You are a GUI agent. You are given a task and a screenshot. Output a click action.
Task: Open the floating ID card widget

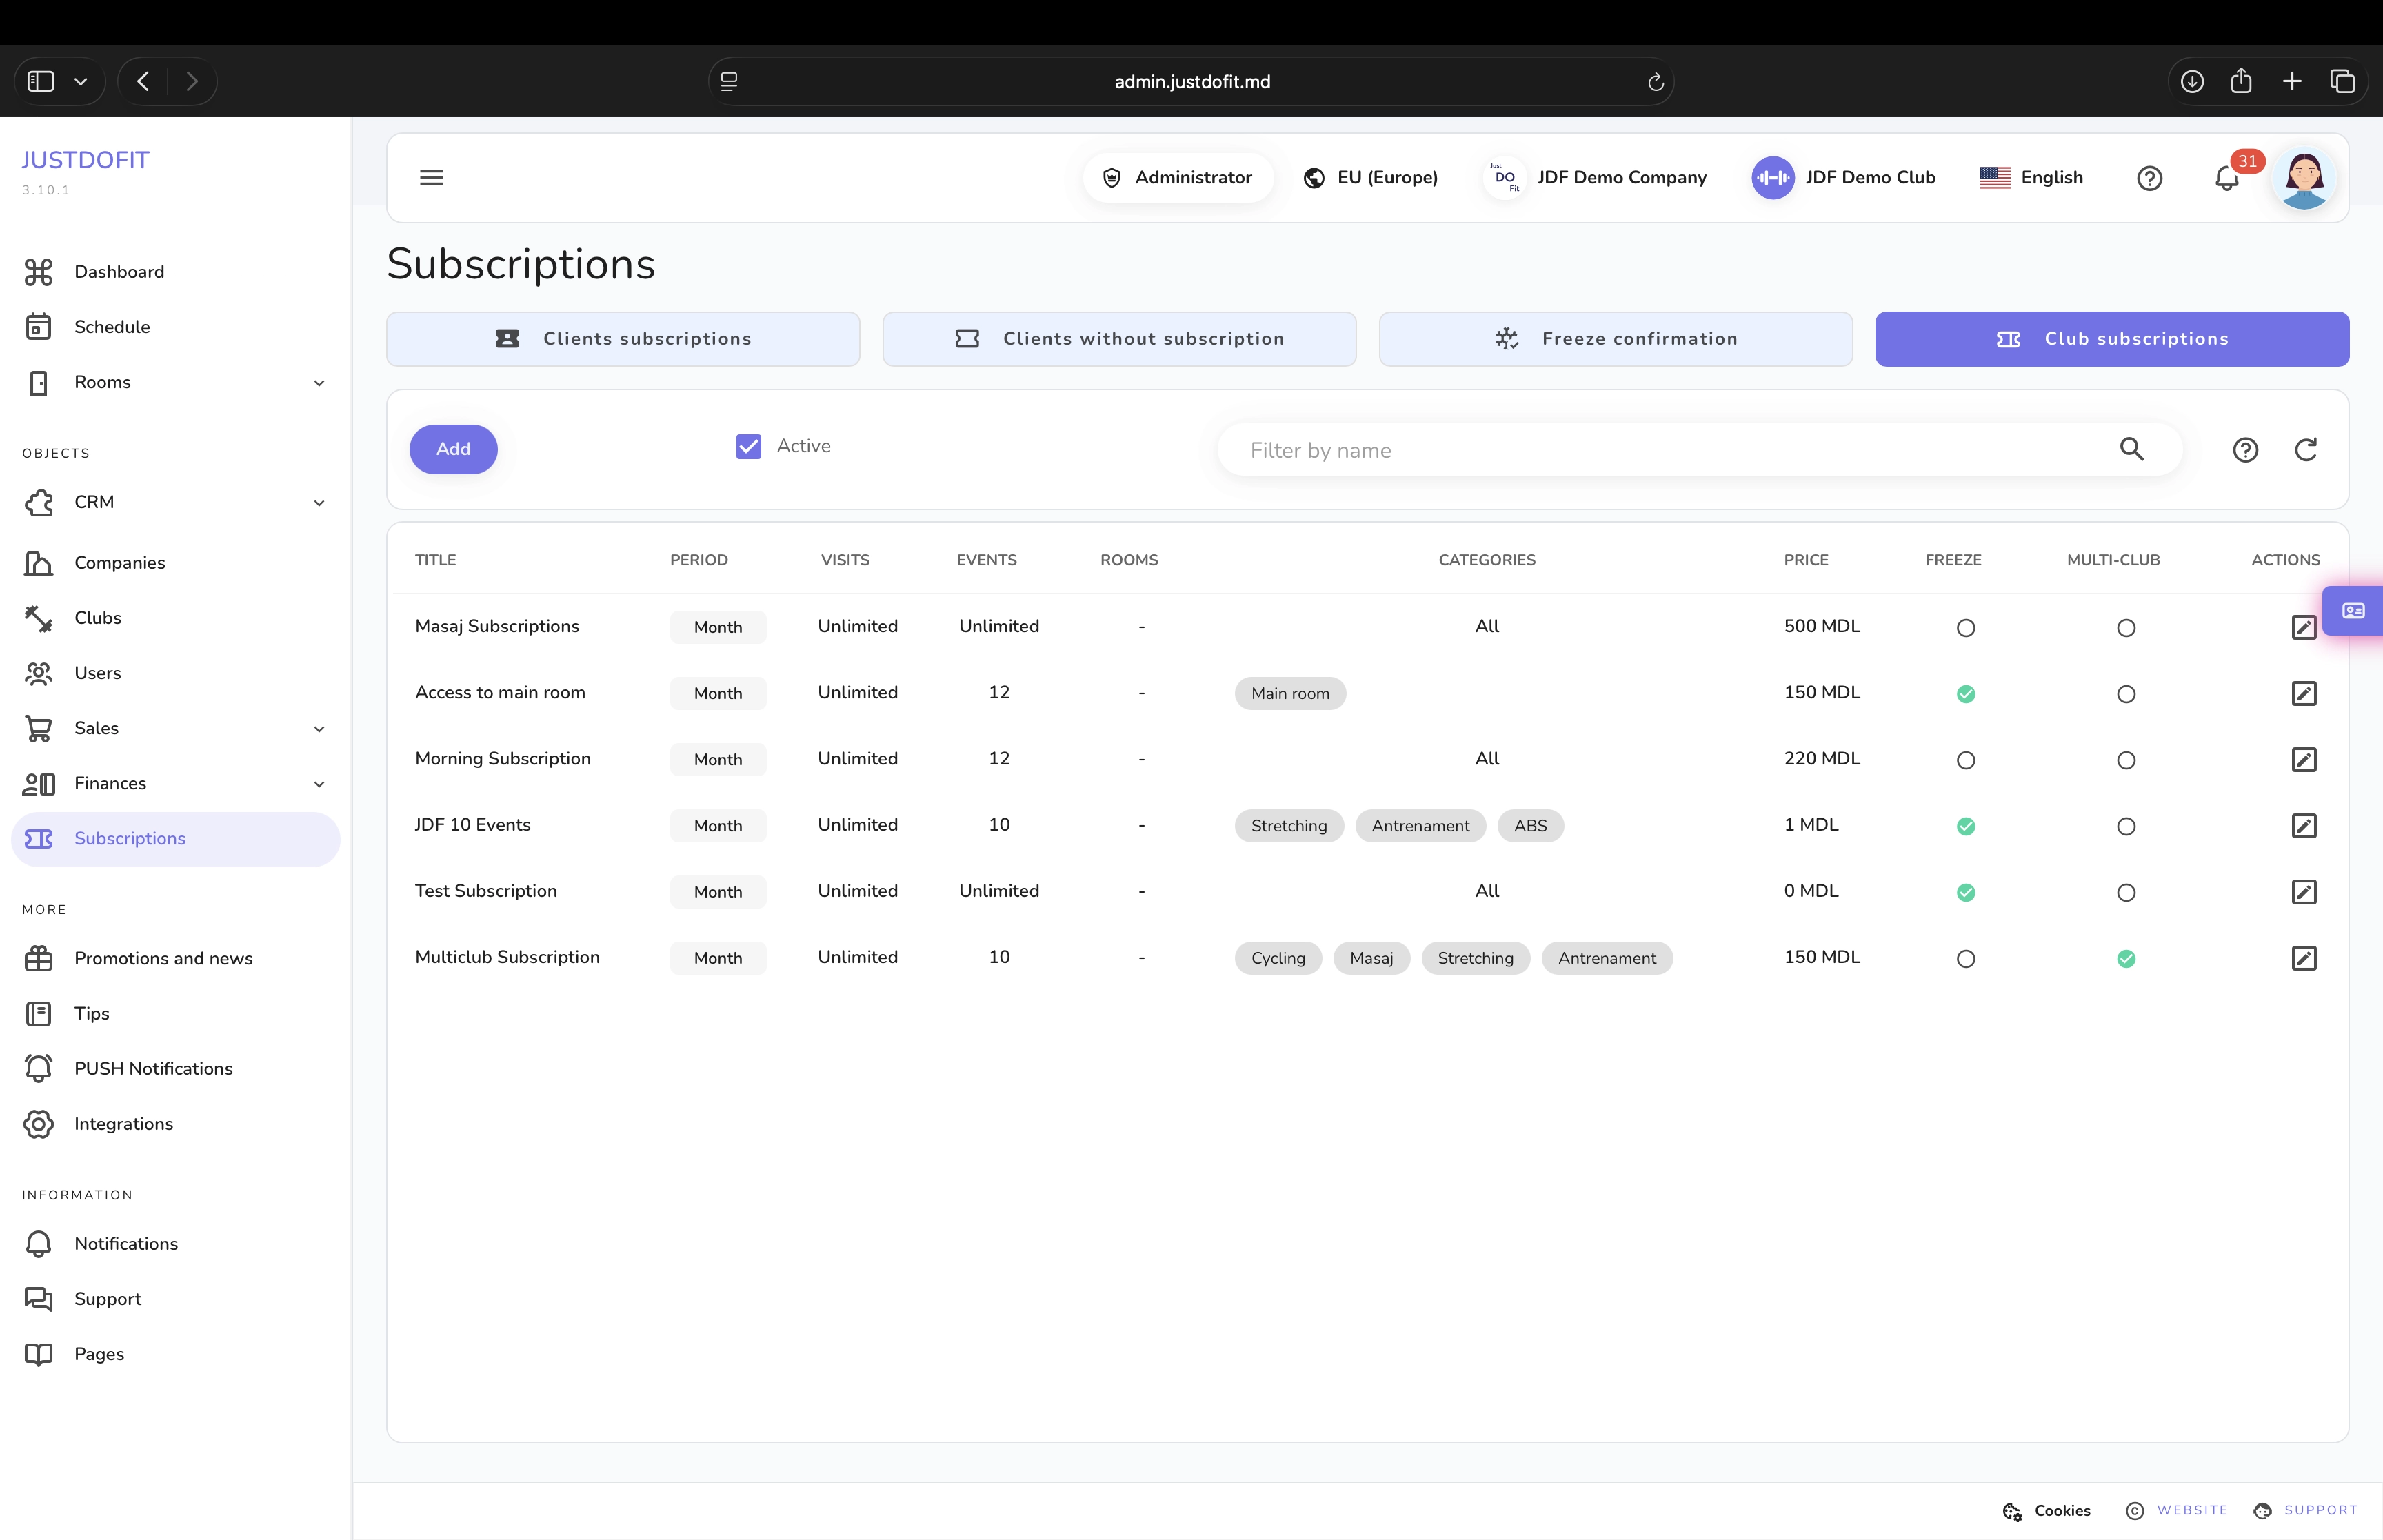click(x=2353, y=610)
